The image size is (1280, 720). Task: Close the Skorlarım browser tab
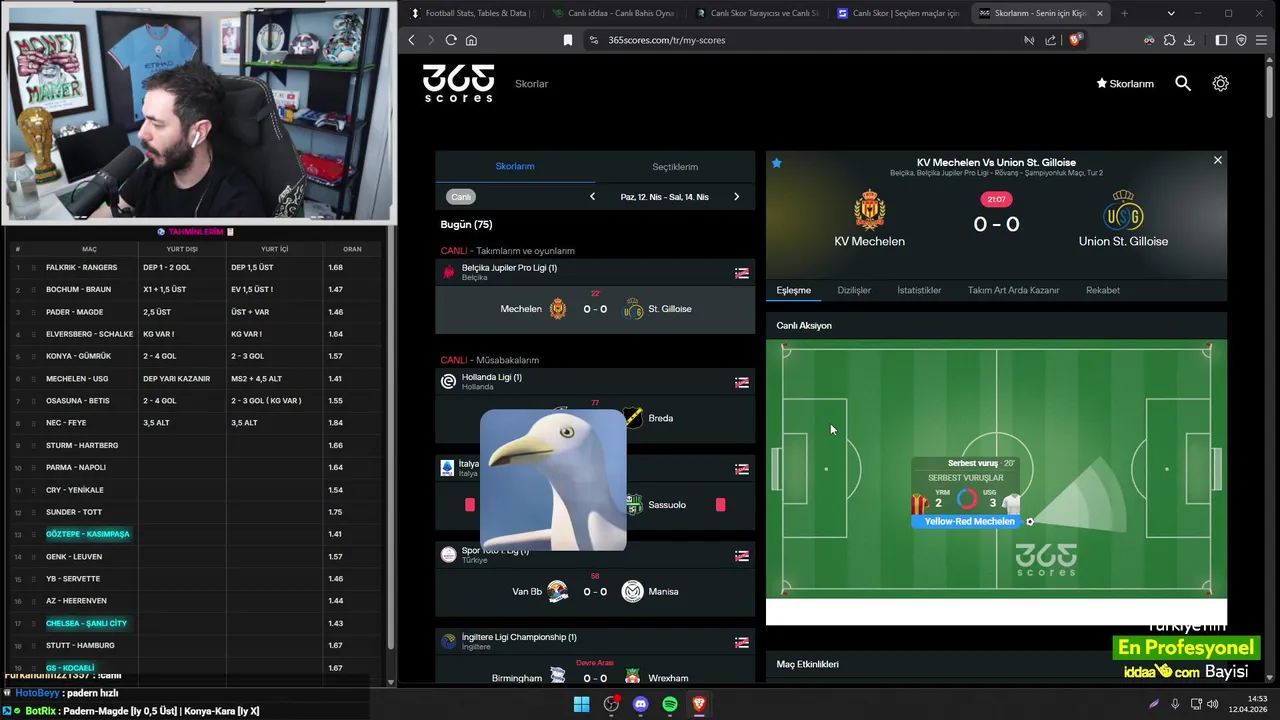click(x=1100, y=13)
